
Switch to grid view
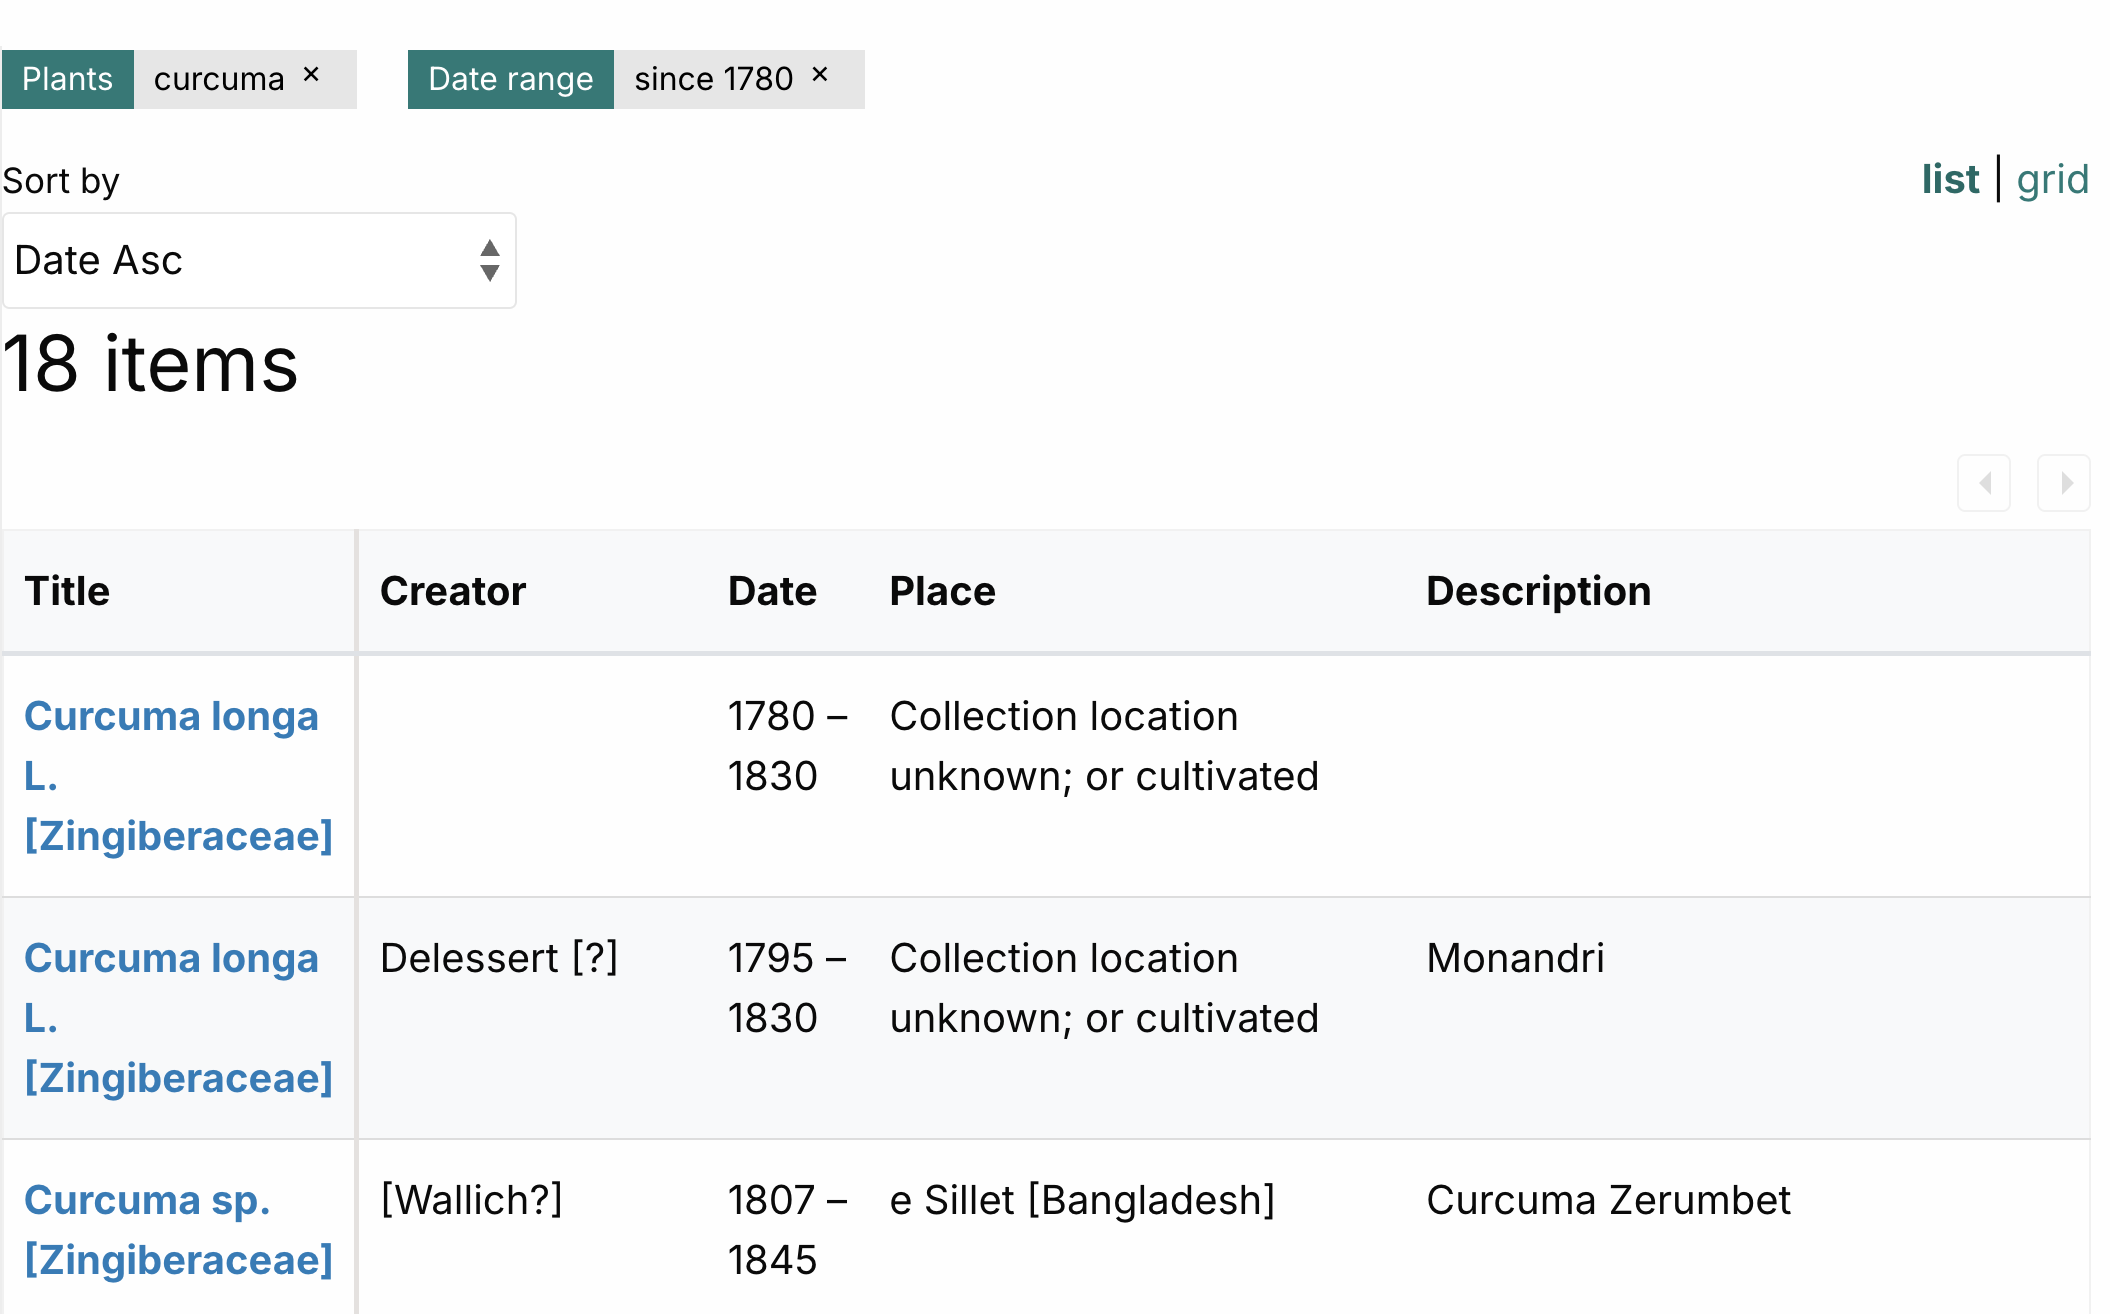click(x=2052, y=180)
